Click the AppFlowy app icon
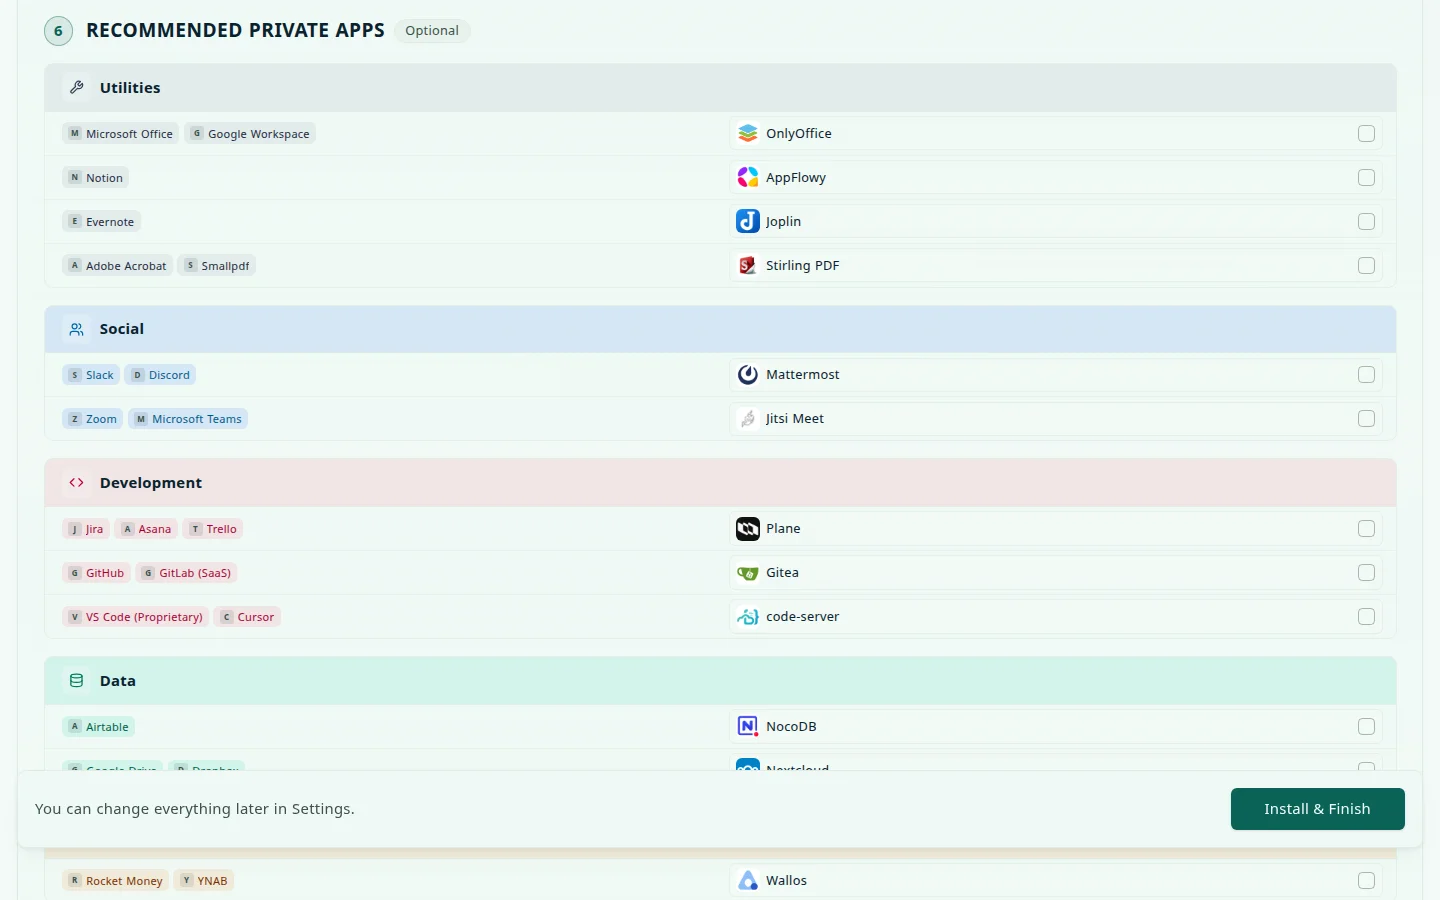Viewport: 1440px width, 900px height. (x=748, y=177)
